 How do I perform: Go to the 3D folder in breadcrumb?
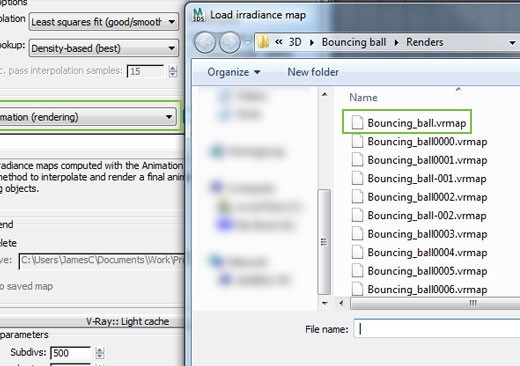[x=295, y=42]
